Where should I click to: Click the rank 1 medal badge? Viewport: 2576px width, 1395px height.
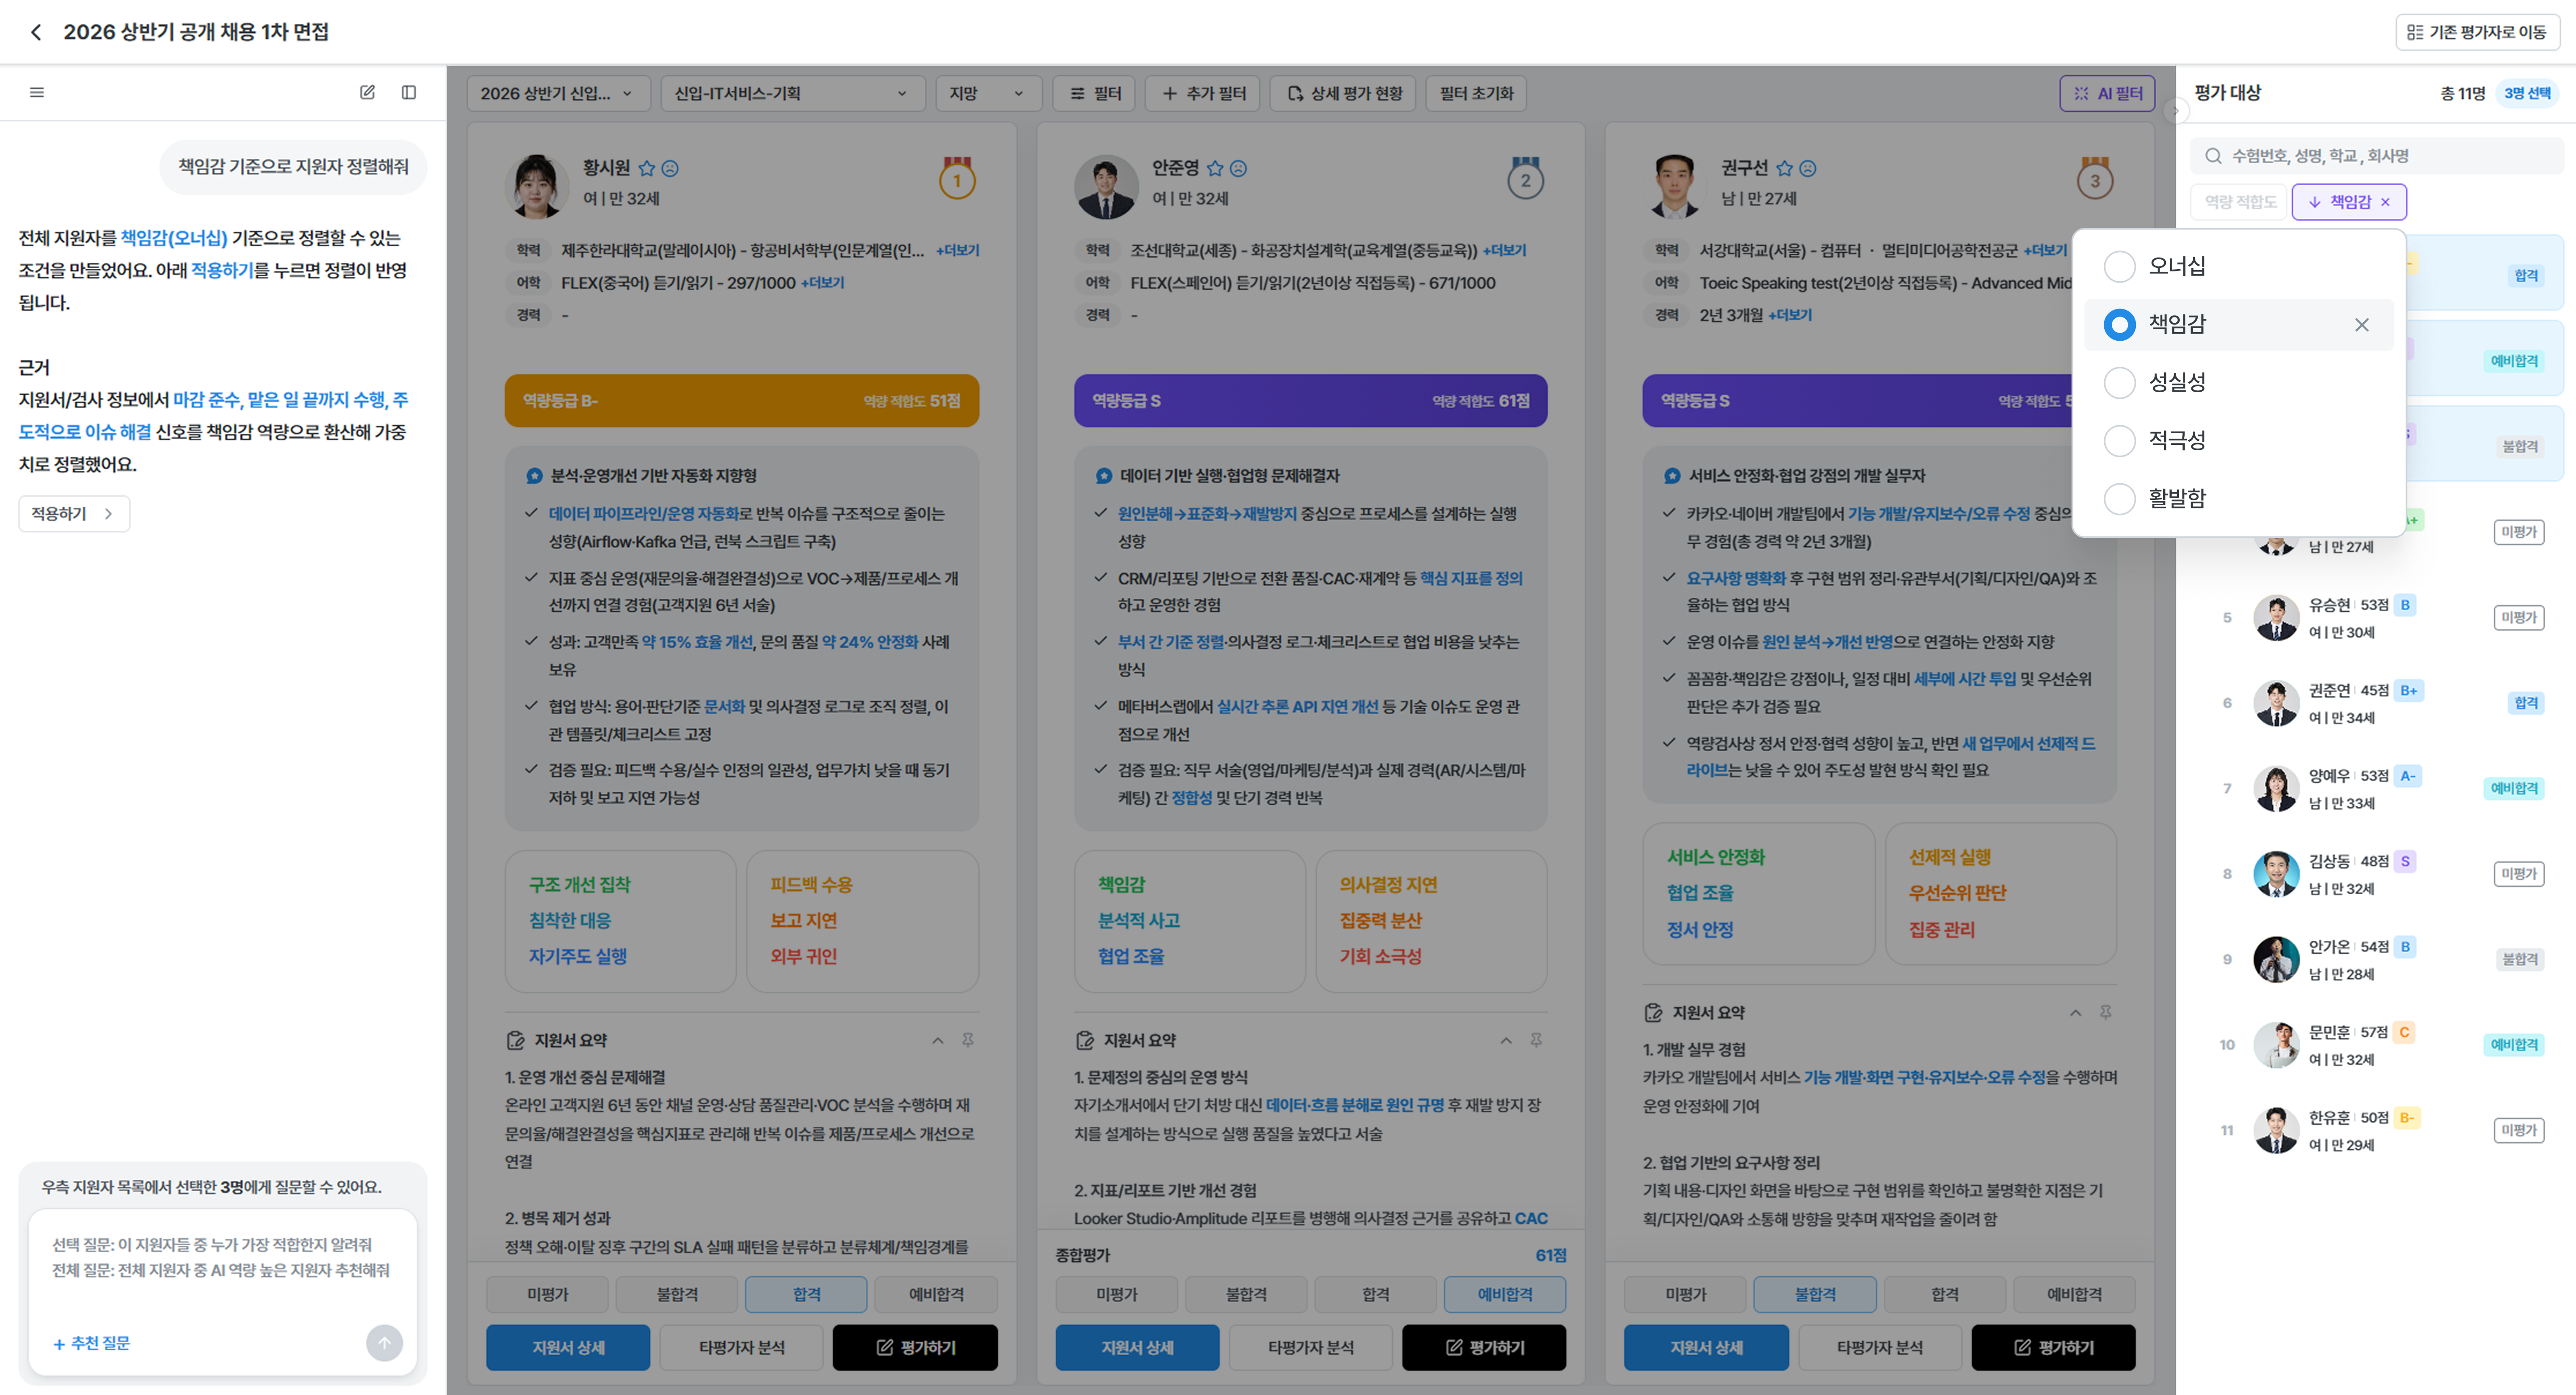[x=957, y=178]
